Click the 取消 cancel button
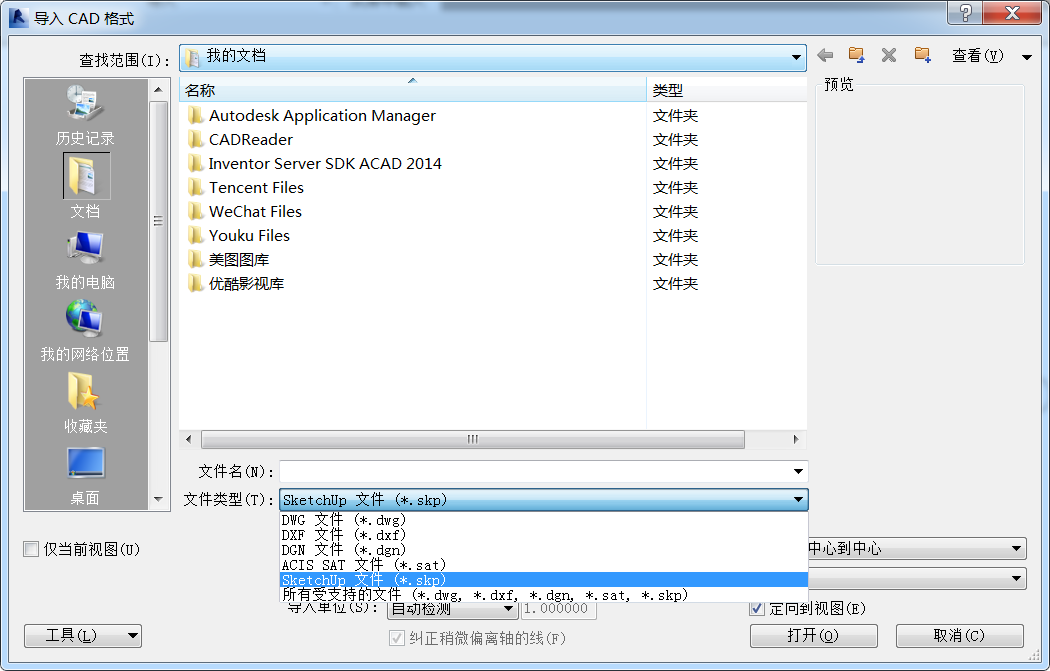Image resolution: width=1050 pixels, height=671 pixels. click(960, 636)
